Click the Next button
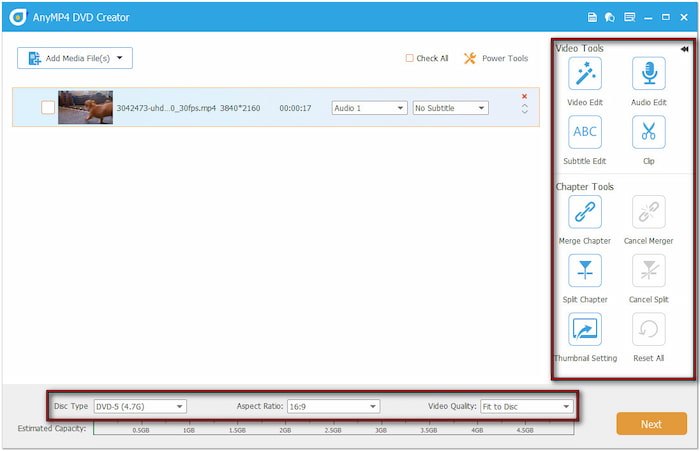 (651, 424)
